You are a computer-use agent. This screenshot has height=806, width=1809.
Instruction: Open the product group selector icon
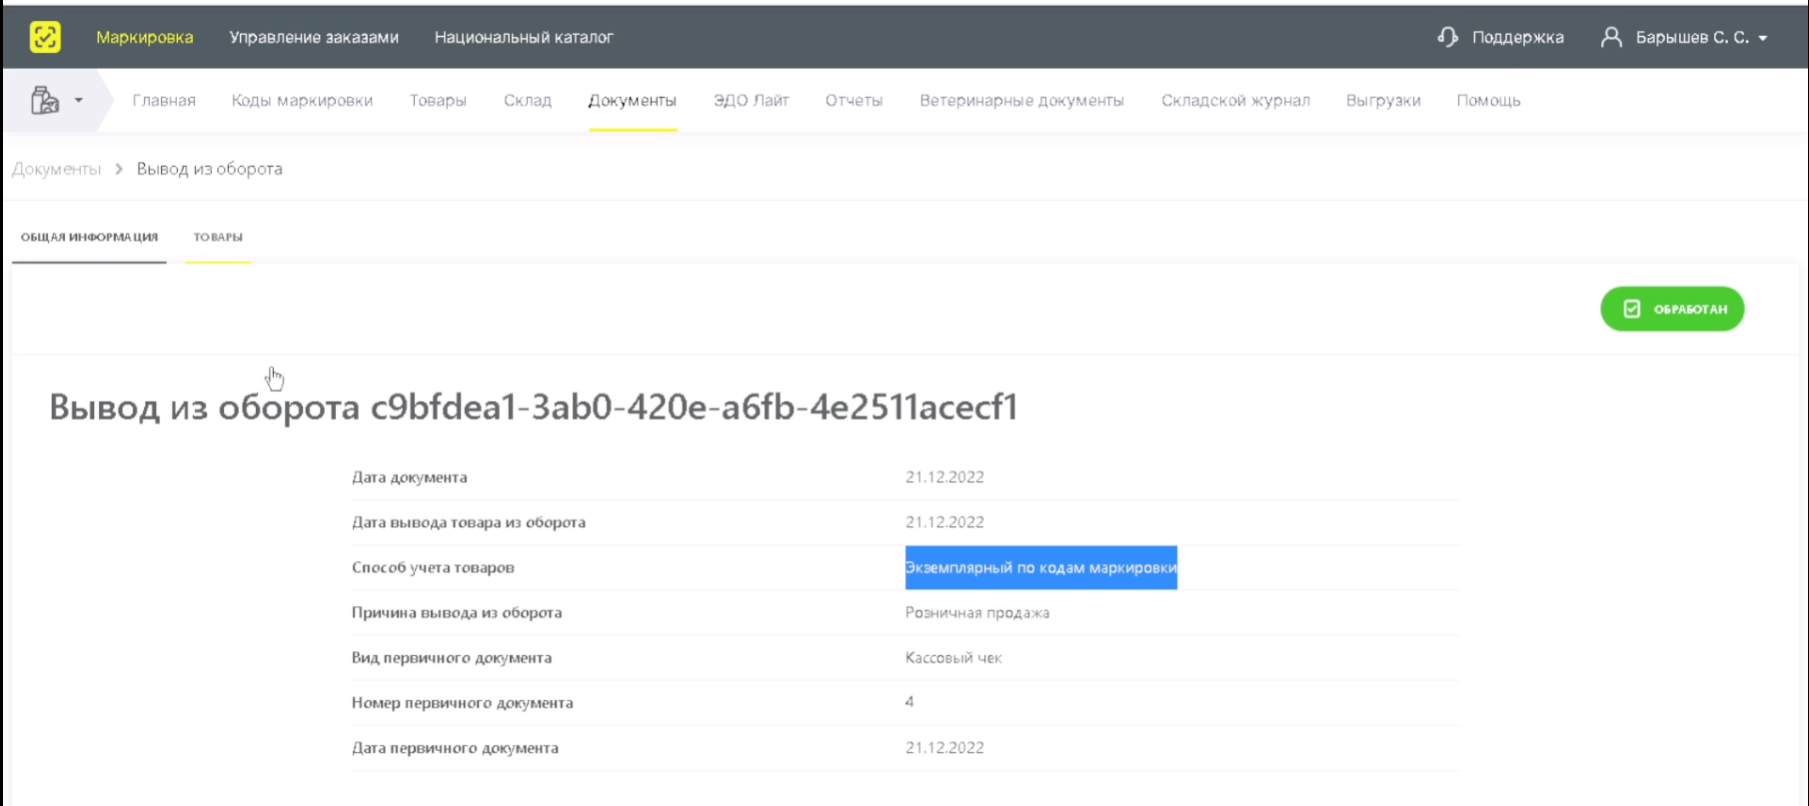(x=45, y=100)
